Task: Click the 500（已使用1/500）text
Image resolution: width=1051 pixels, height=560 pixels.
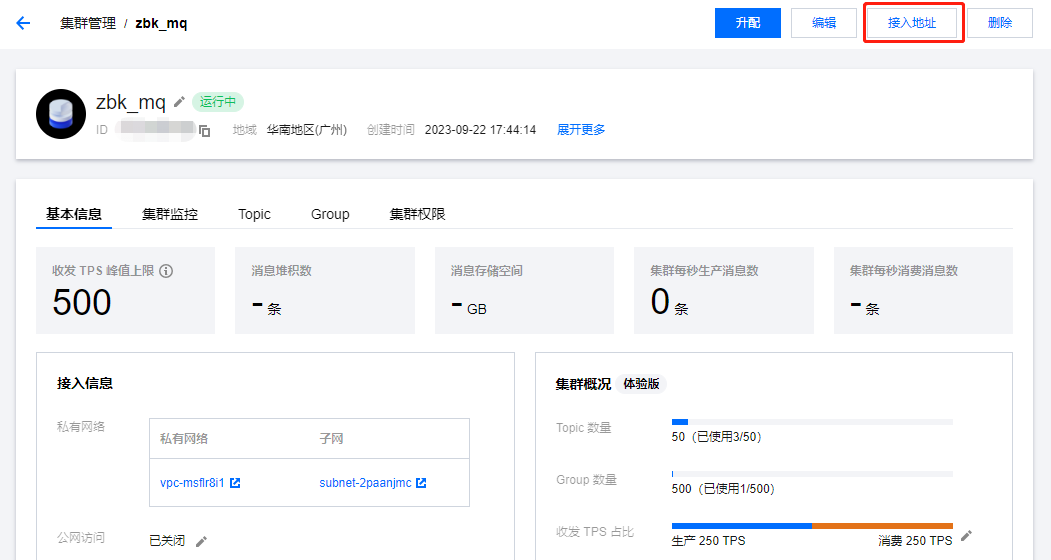Action: pos(723,489)
